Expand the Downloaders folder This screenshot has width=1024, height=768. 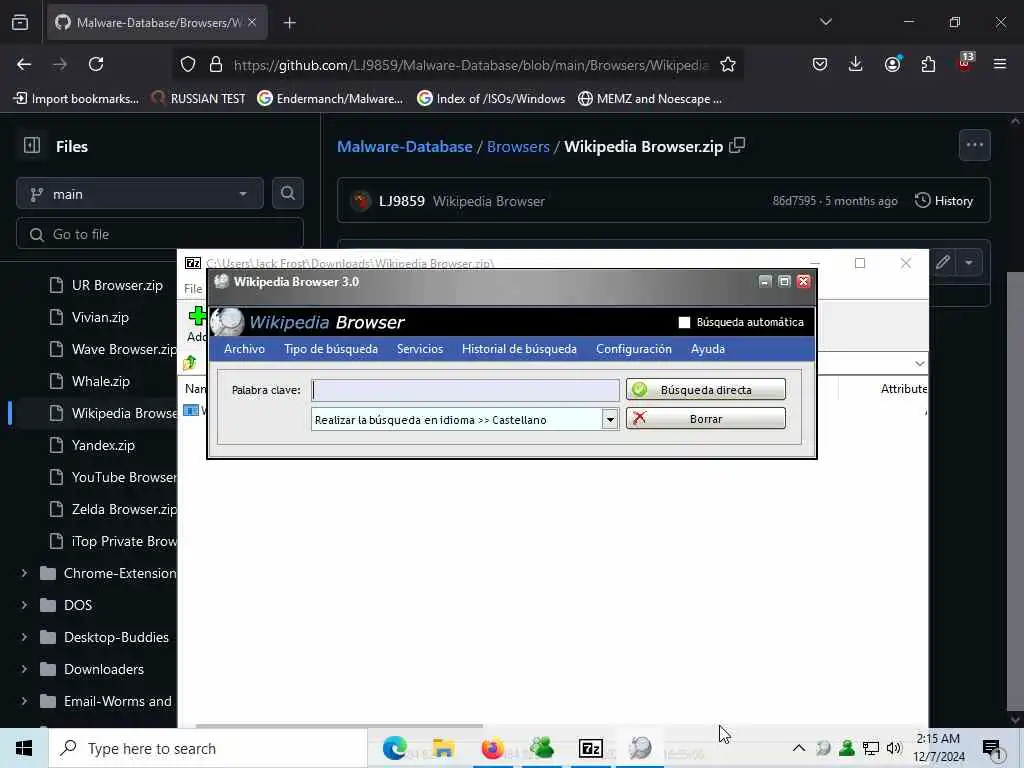pos(24,669)
